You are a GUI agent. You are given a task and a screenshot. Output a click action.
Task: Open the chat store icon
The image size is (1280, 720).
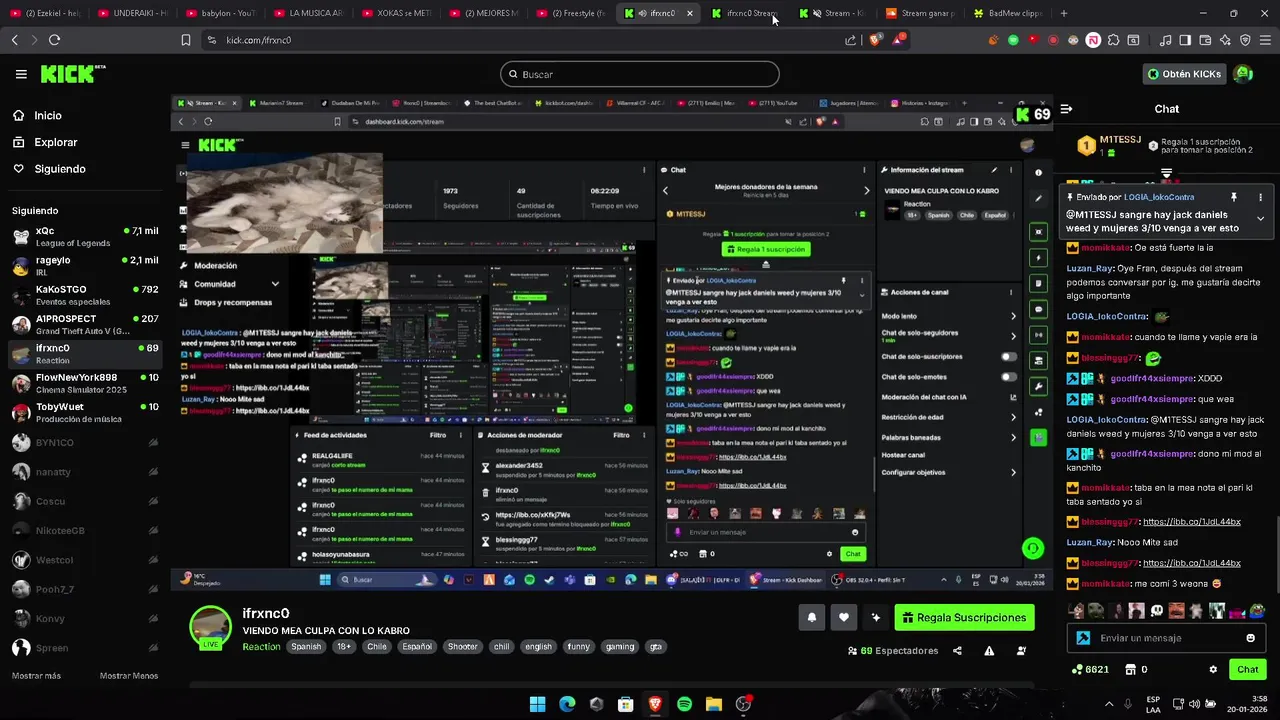[1131, 669]
